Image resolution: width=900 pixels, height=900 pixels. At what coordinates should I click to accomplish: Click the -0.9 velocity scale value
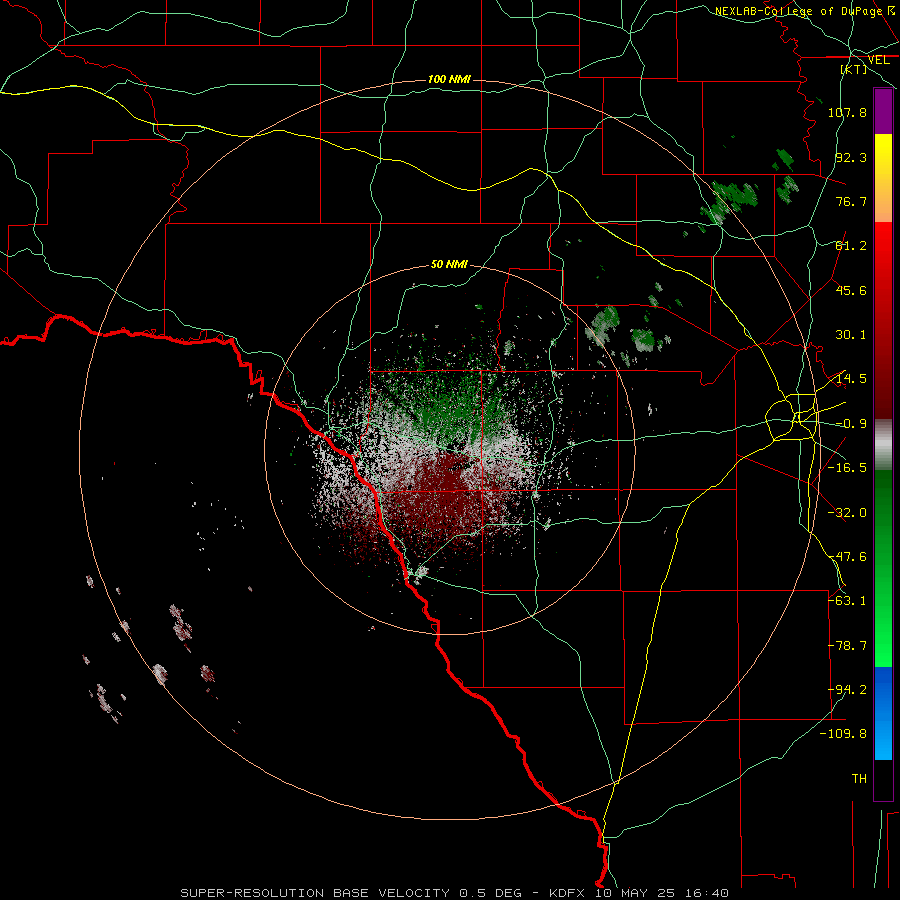click(851, 424)
